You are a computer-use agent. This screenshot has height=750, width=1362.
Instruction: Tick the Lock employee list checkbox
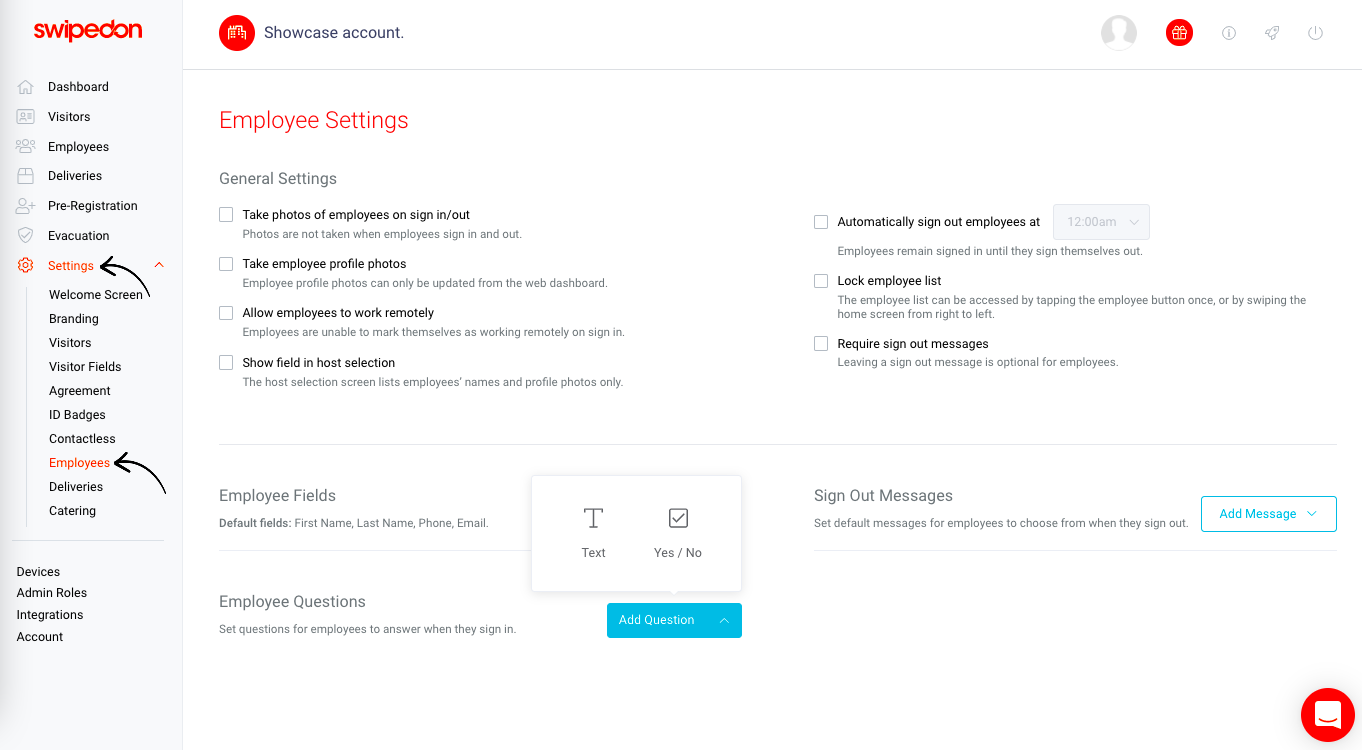(821, 281)
